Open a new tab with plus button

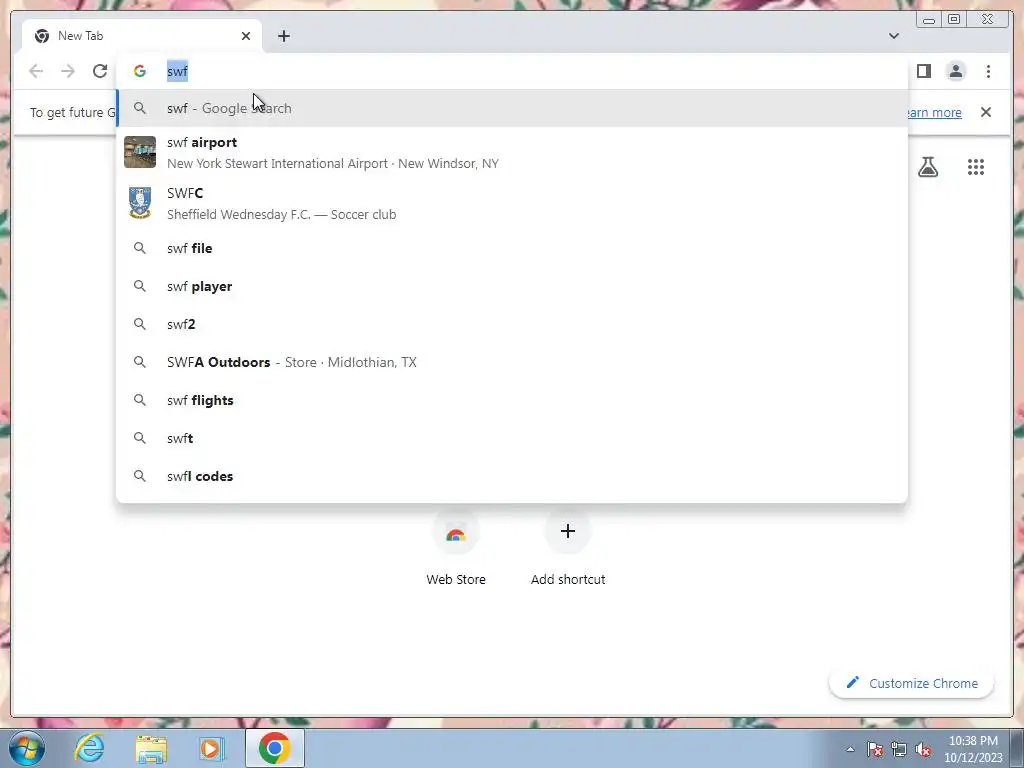283,36
